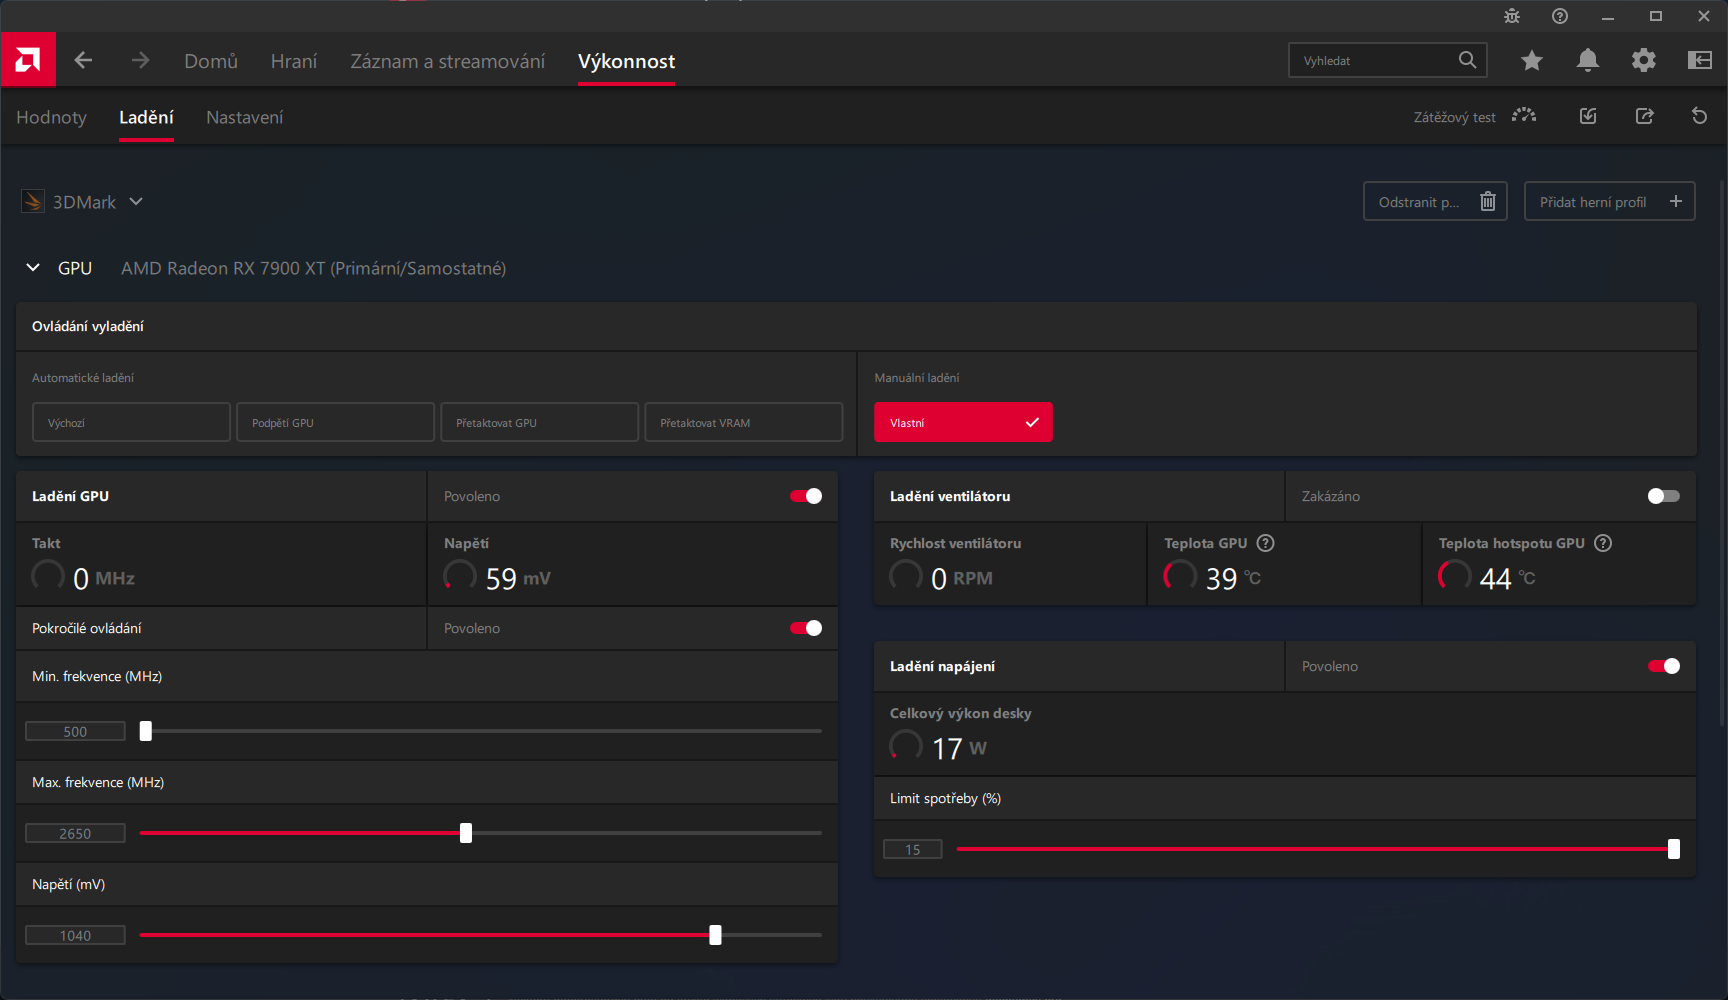The width and height of the screenshot is (1728, 1000).
Task: Open settings gear icon
Action: click(x=1643, y=61)
